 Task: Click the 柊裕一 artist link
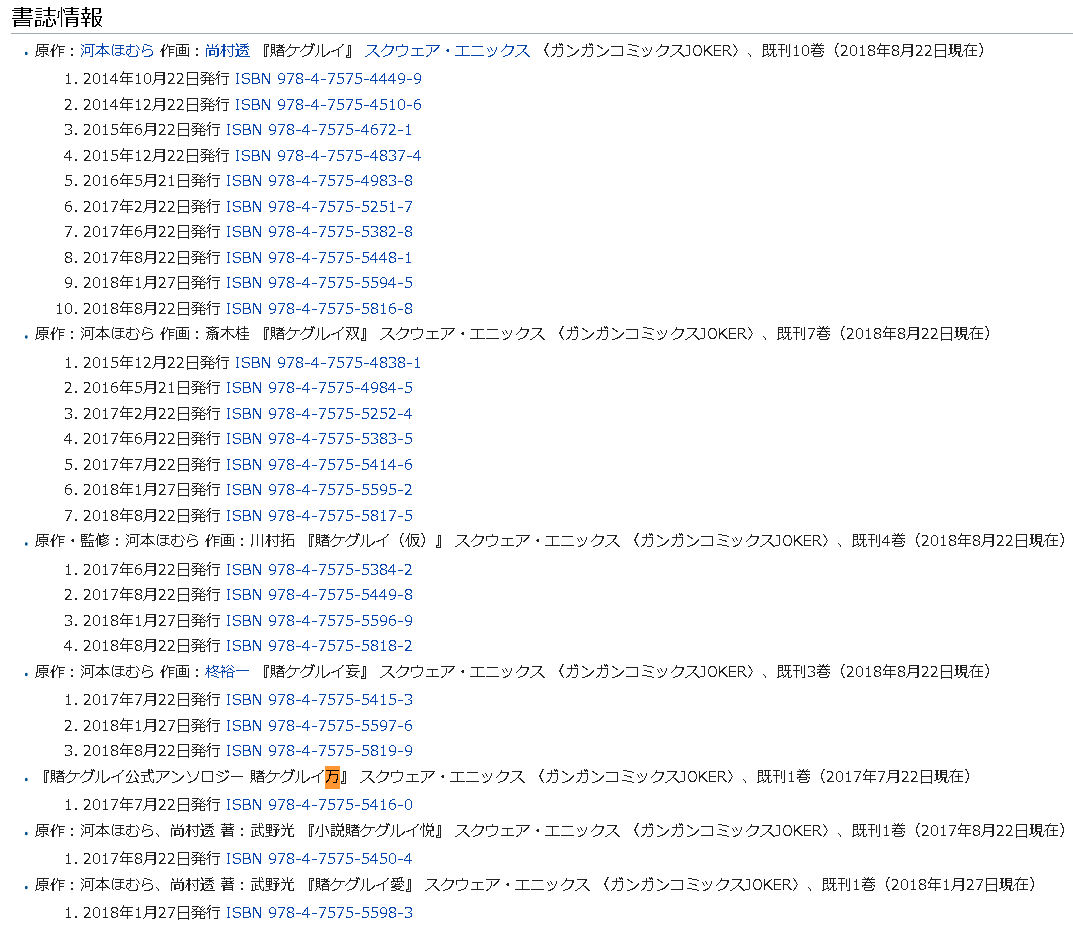point(227,672)
